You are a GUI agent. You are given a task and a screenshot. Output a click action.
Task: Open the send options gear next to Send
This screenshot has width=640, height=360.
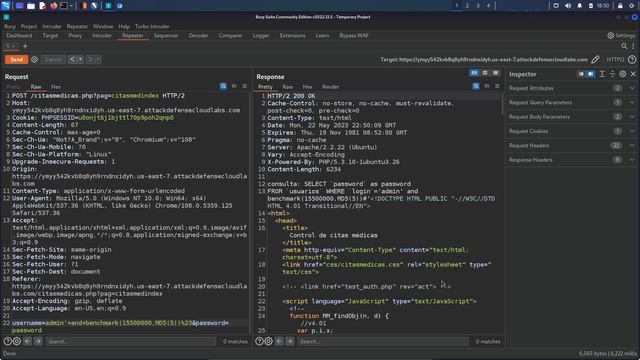(35, 60)
